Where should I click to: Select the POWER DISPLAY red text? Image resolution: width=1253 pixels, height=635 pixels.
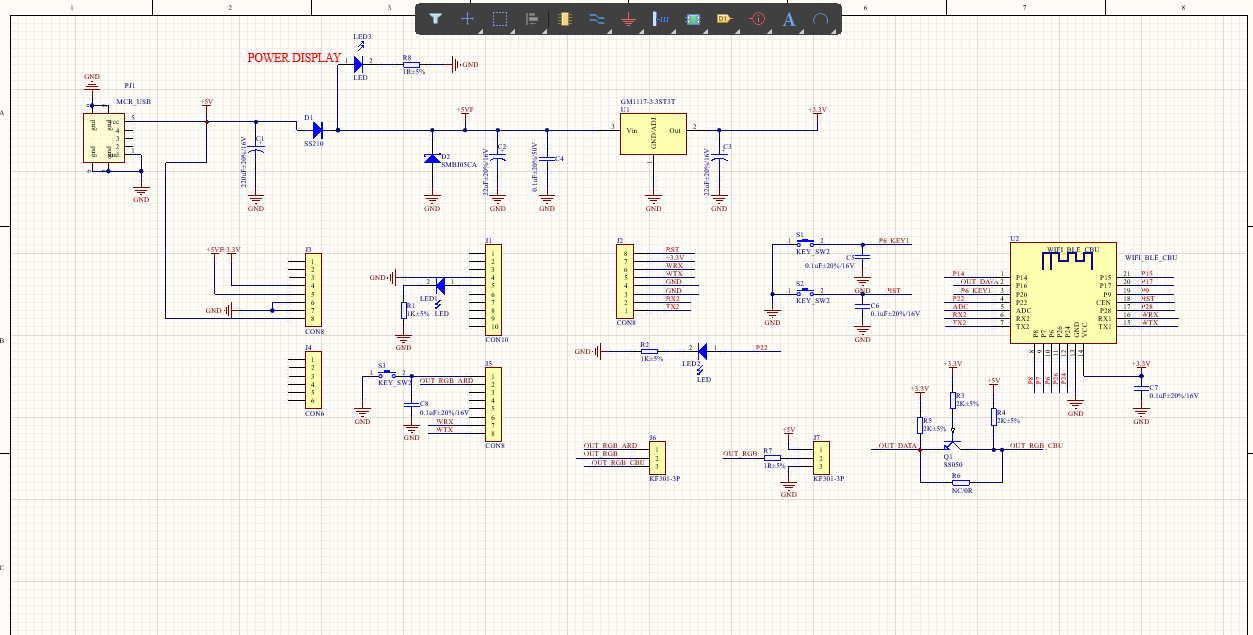294,58
